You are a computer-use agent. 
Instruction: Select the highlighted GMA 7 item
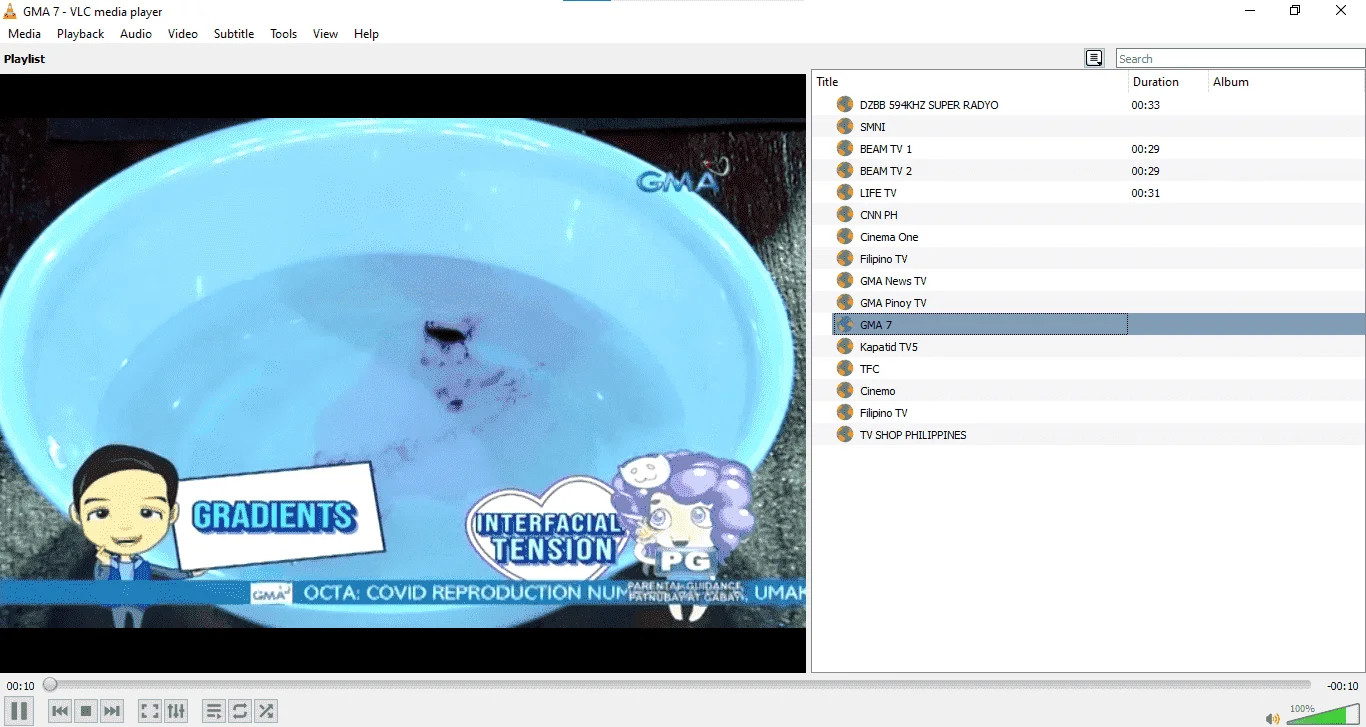coord(1098,325)
